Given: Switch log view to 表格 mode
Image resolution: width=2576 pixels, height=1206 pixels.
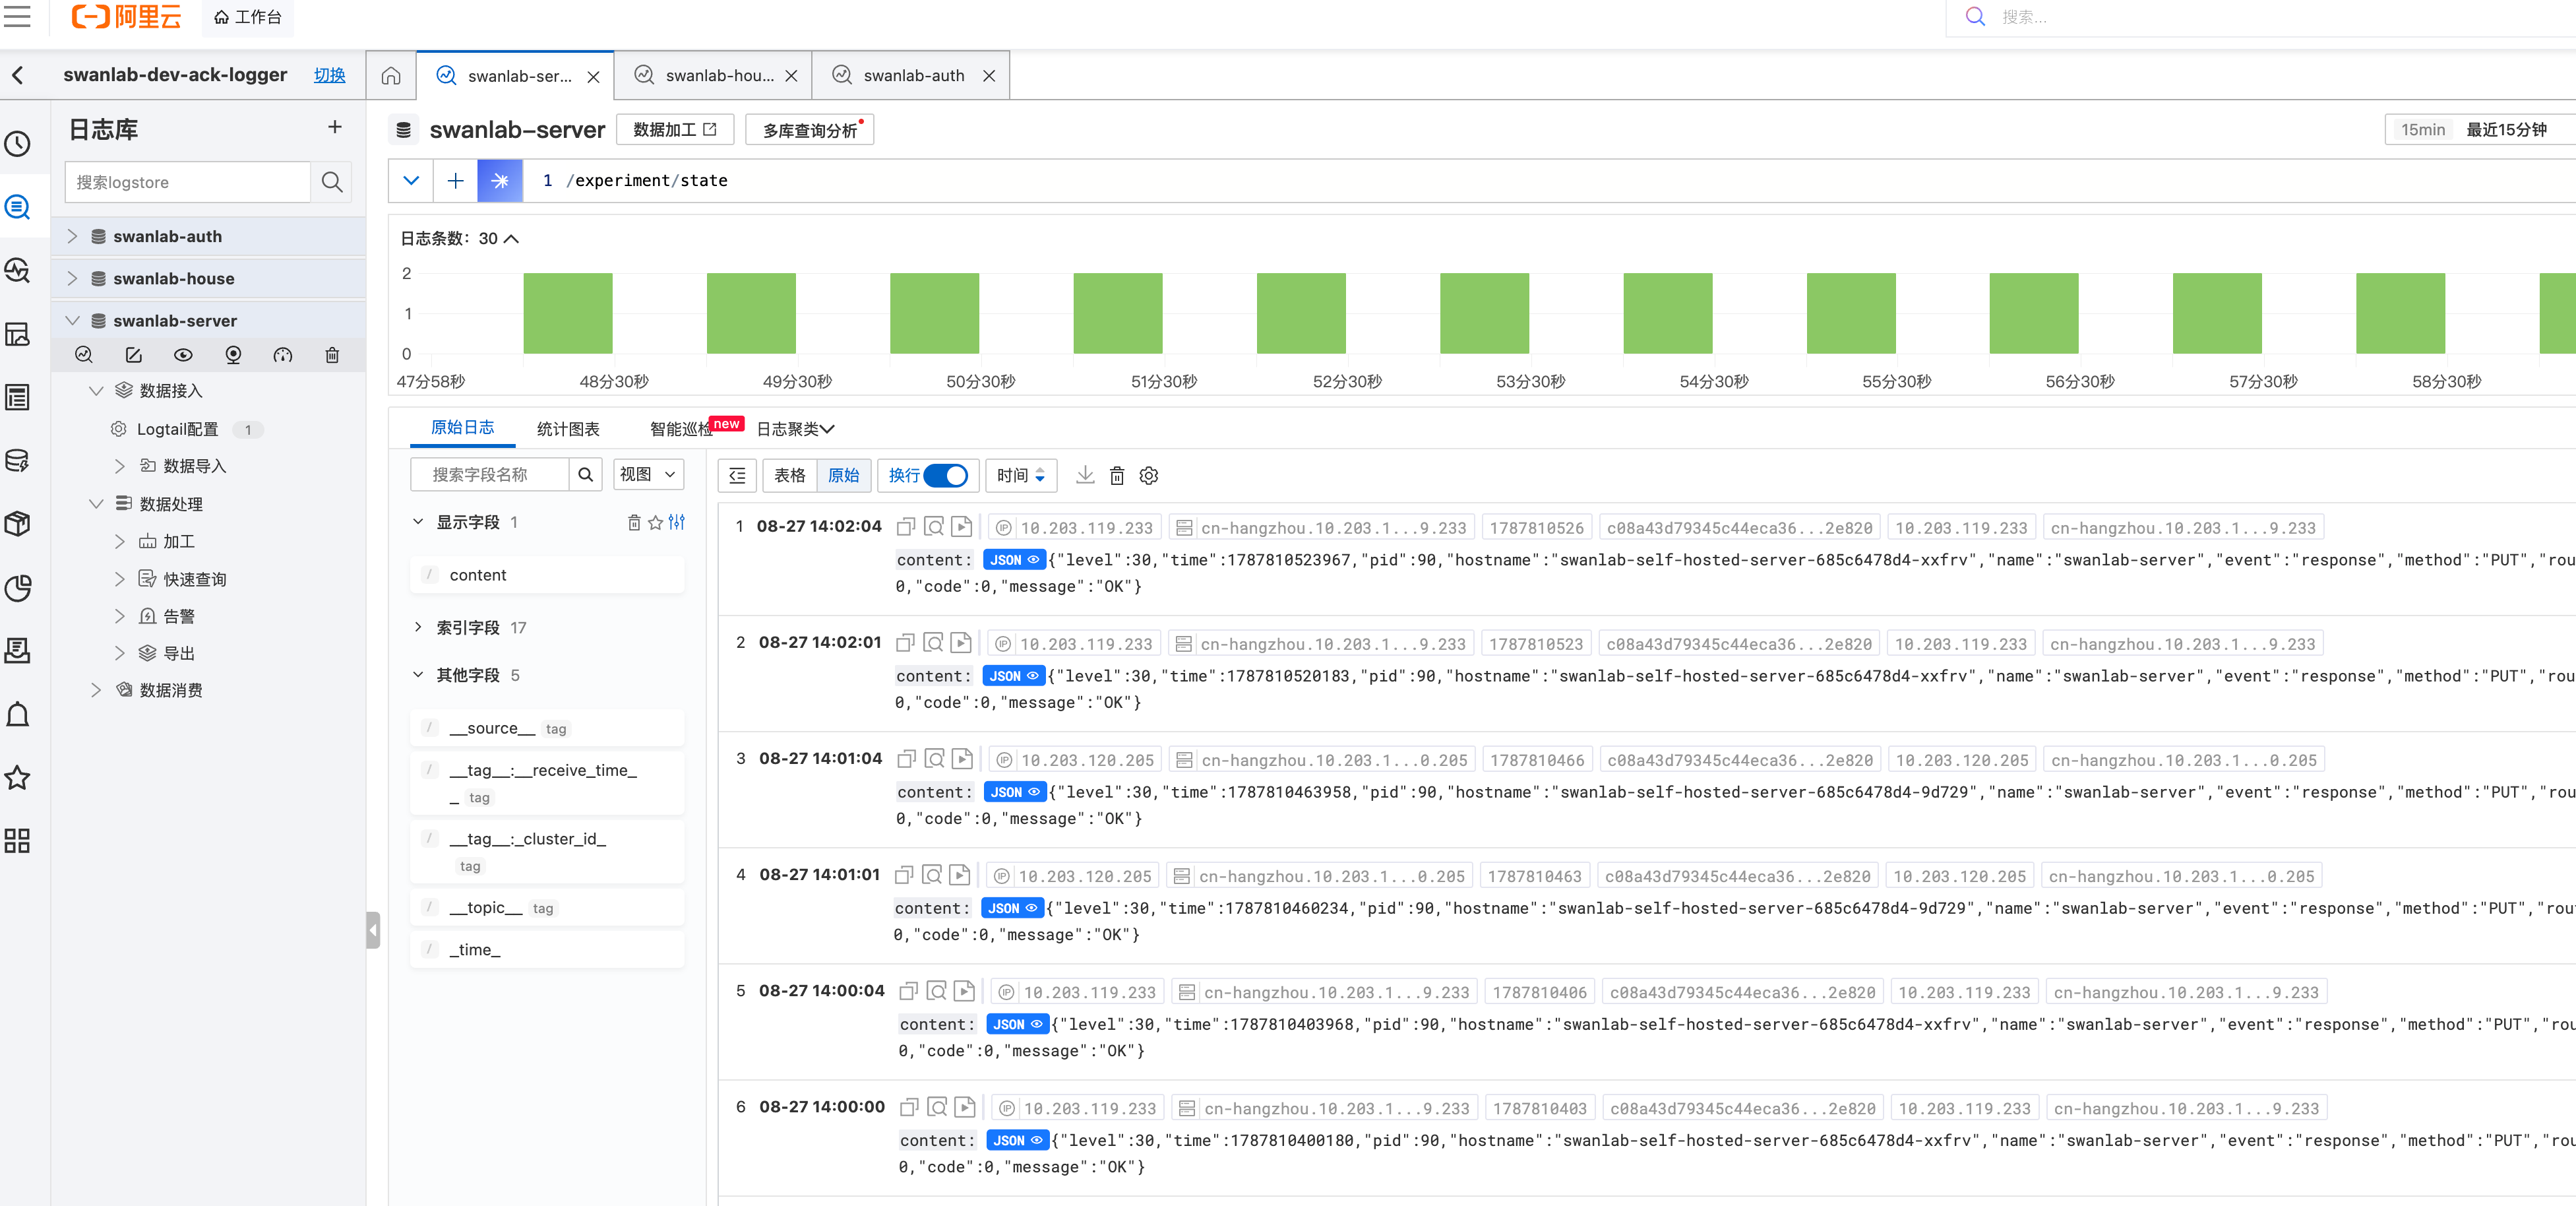Looking at the screenshot, I should click(x=790, y=476).
